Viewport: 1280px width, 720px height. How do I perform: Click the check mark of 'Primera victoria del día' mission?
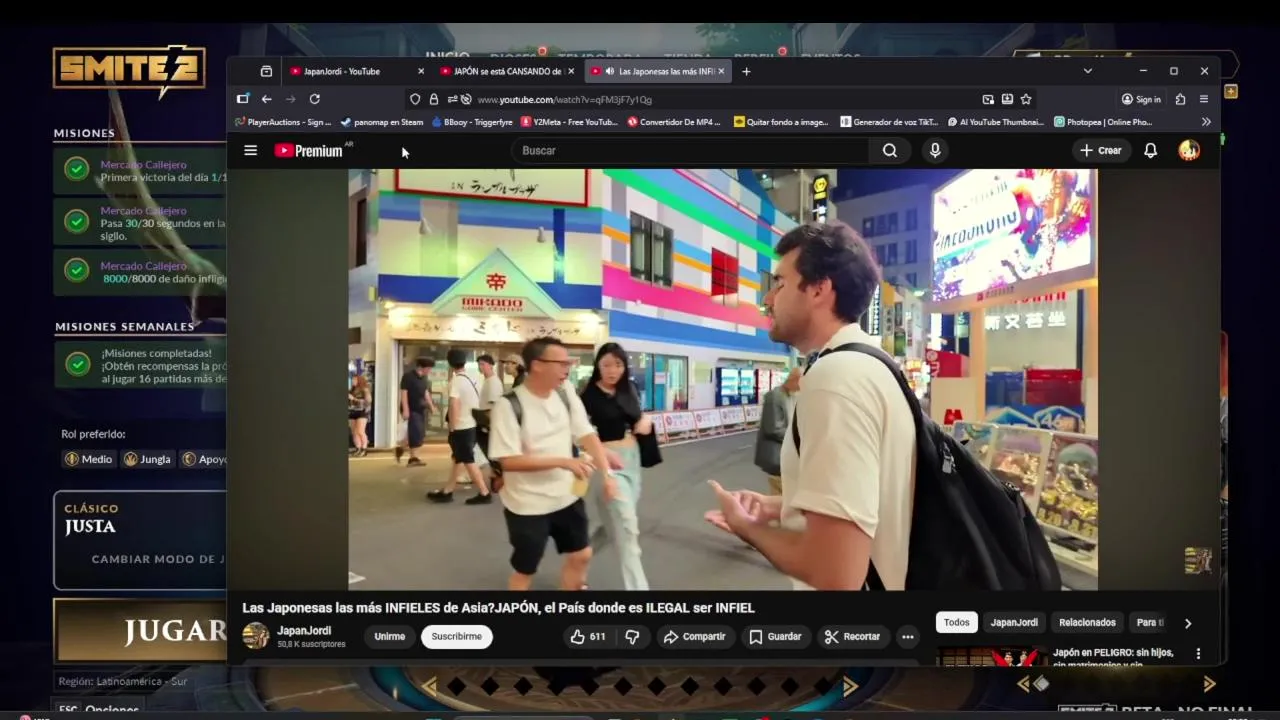[77, 169]
